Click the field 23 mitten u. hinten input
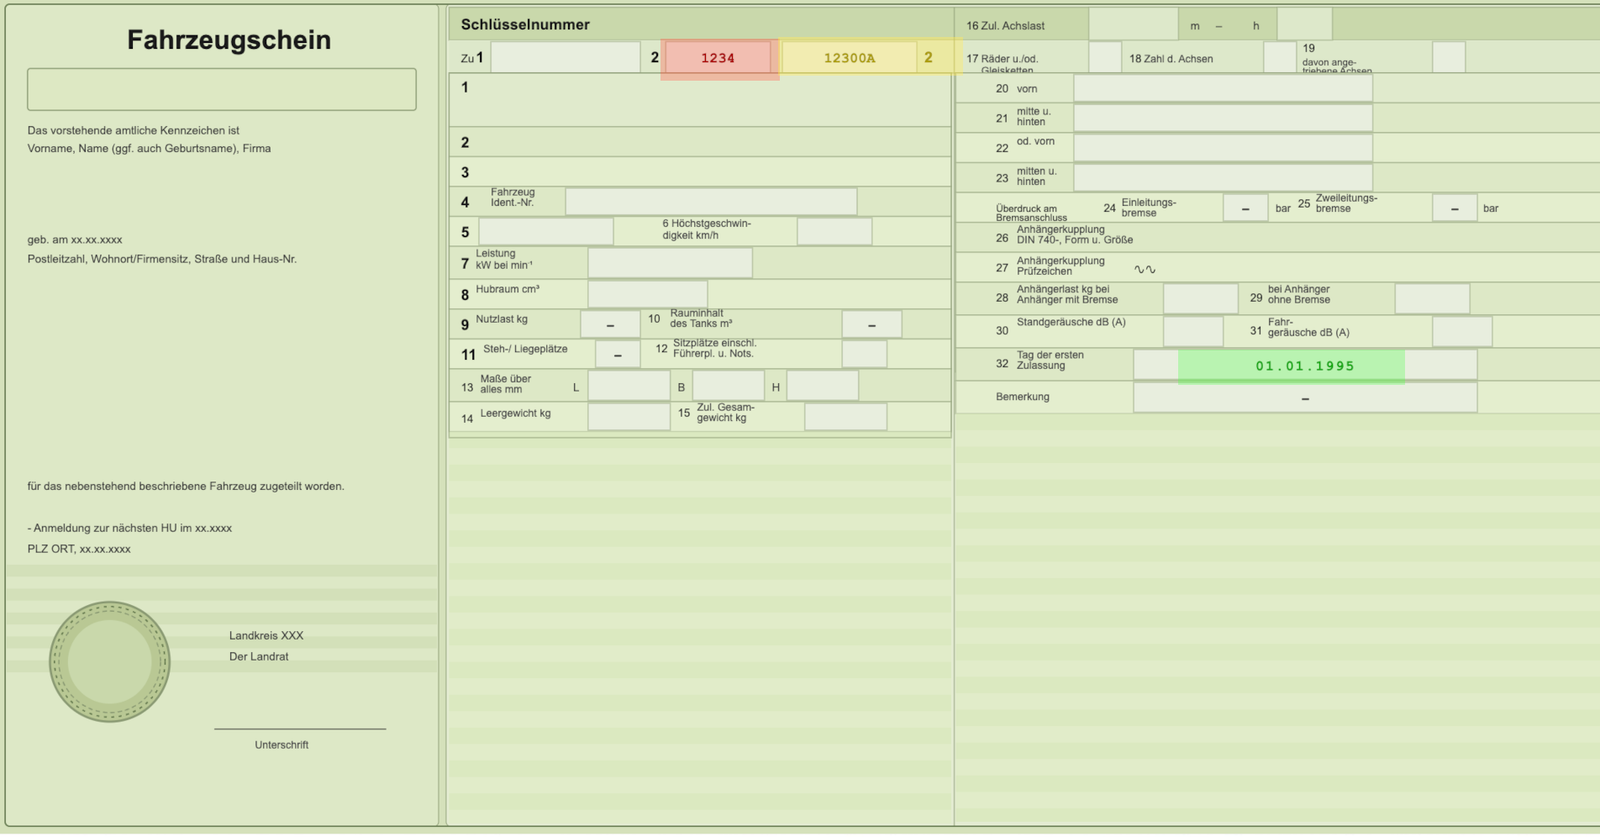Viewport: 1600px width, 837px height. pos(1222,178)
